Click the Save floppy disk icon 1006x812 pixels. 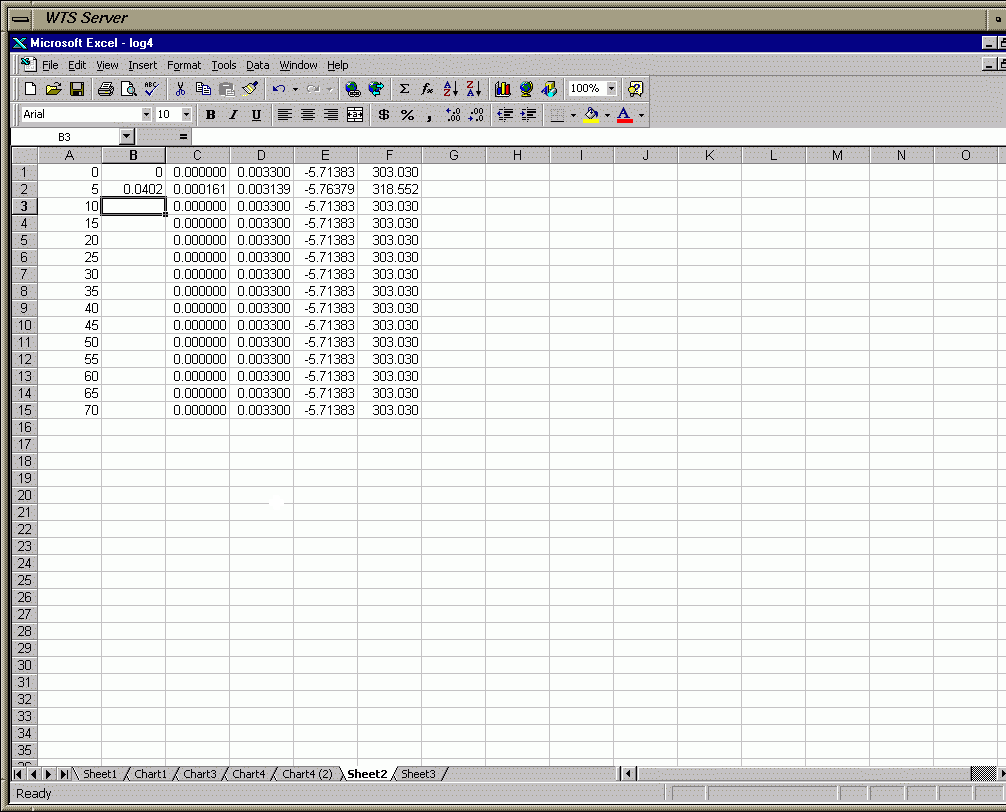tap(77, 89)
